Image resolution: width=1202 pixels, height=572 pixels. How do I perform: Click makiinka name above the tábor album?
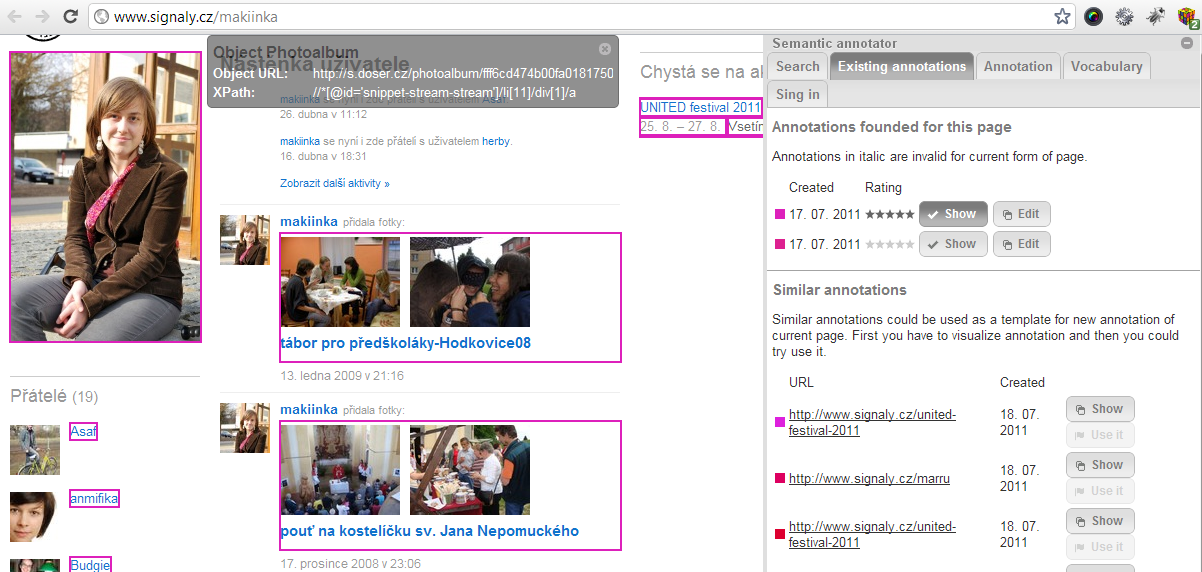308,221
